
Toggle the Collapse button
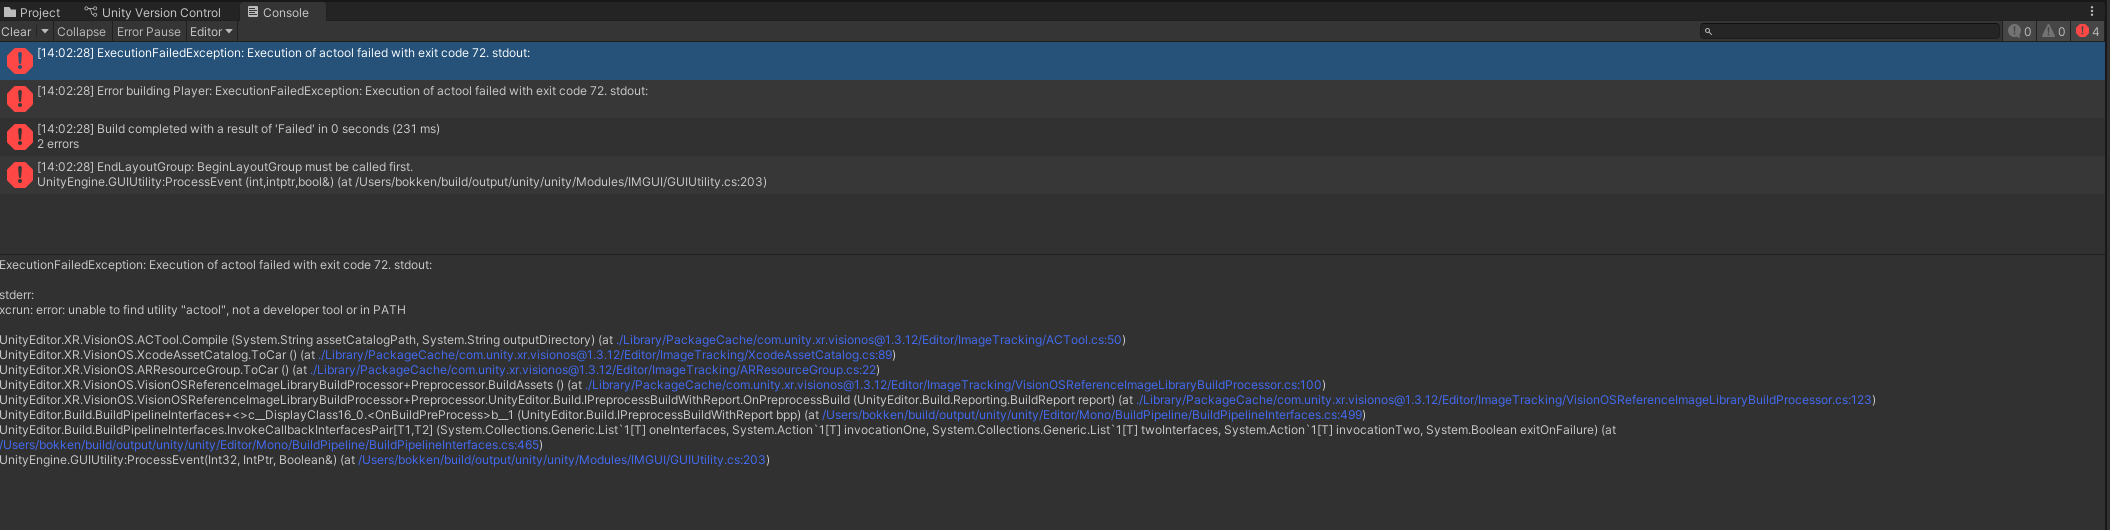81,31
